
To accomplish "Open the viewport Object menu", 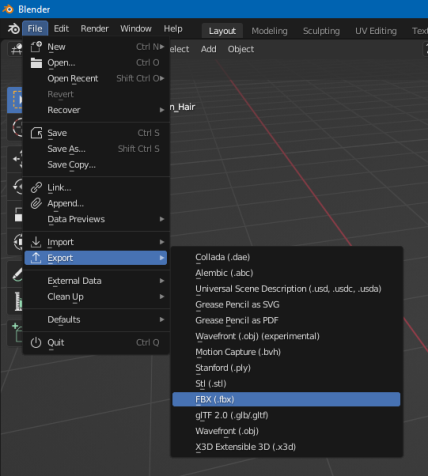I will tap(241, 49).
